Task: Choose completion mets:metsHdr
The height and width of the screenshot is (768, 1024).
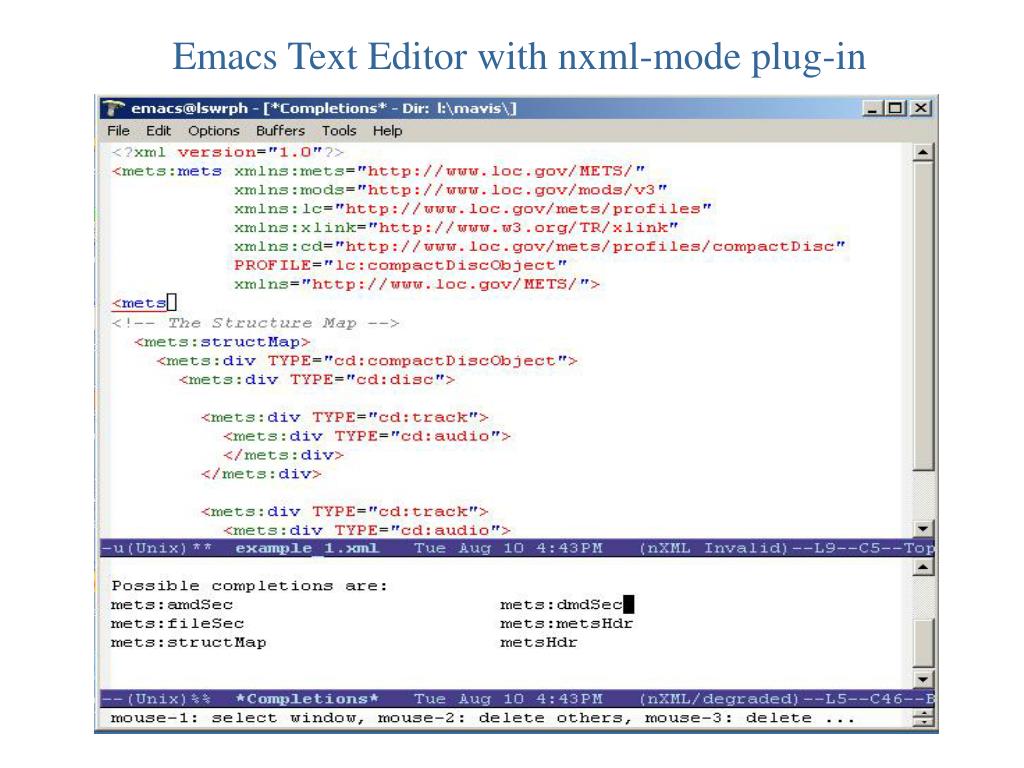Action: (566, 624)
